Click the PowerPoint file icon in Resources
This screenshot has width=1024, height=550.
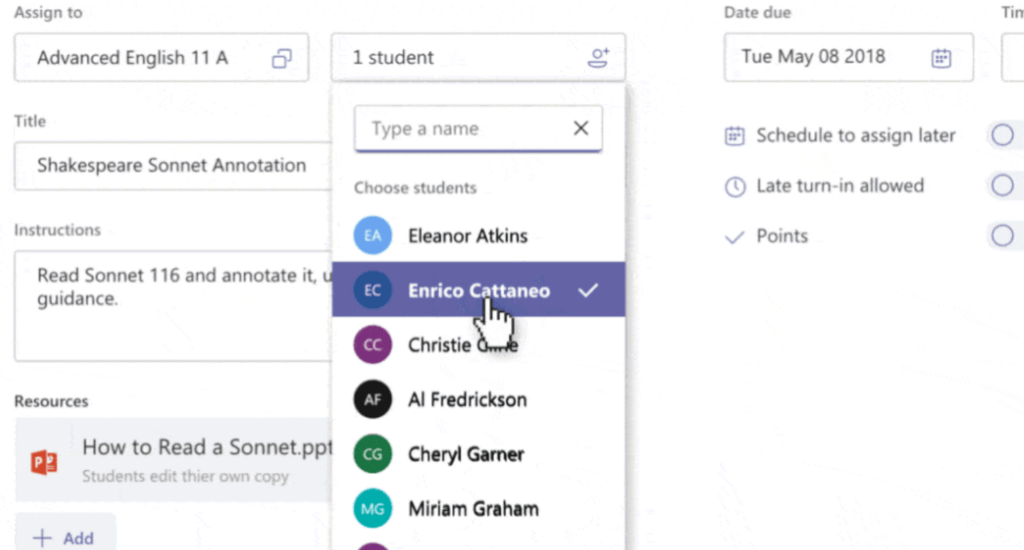(x=44, y=462)
